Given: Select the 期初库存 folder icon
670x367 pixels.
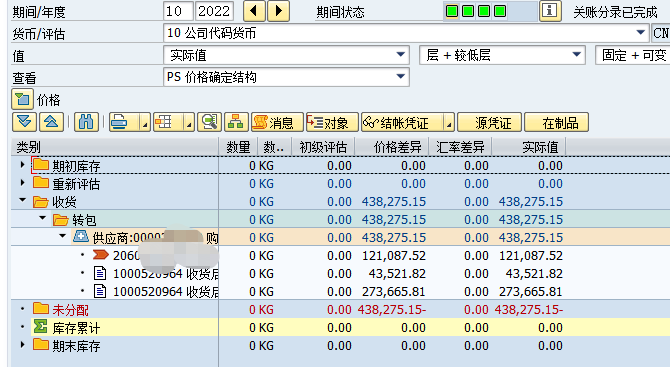Looking at the screenshot, I should click(41, 164).
